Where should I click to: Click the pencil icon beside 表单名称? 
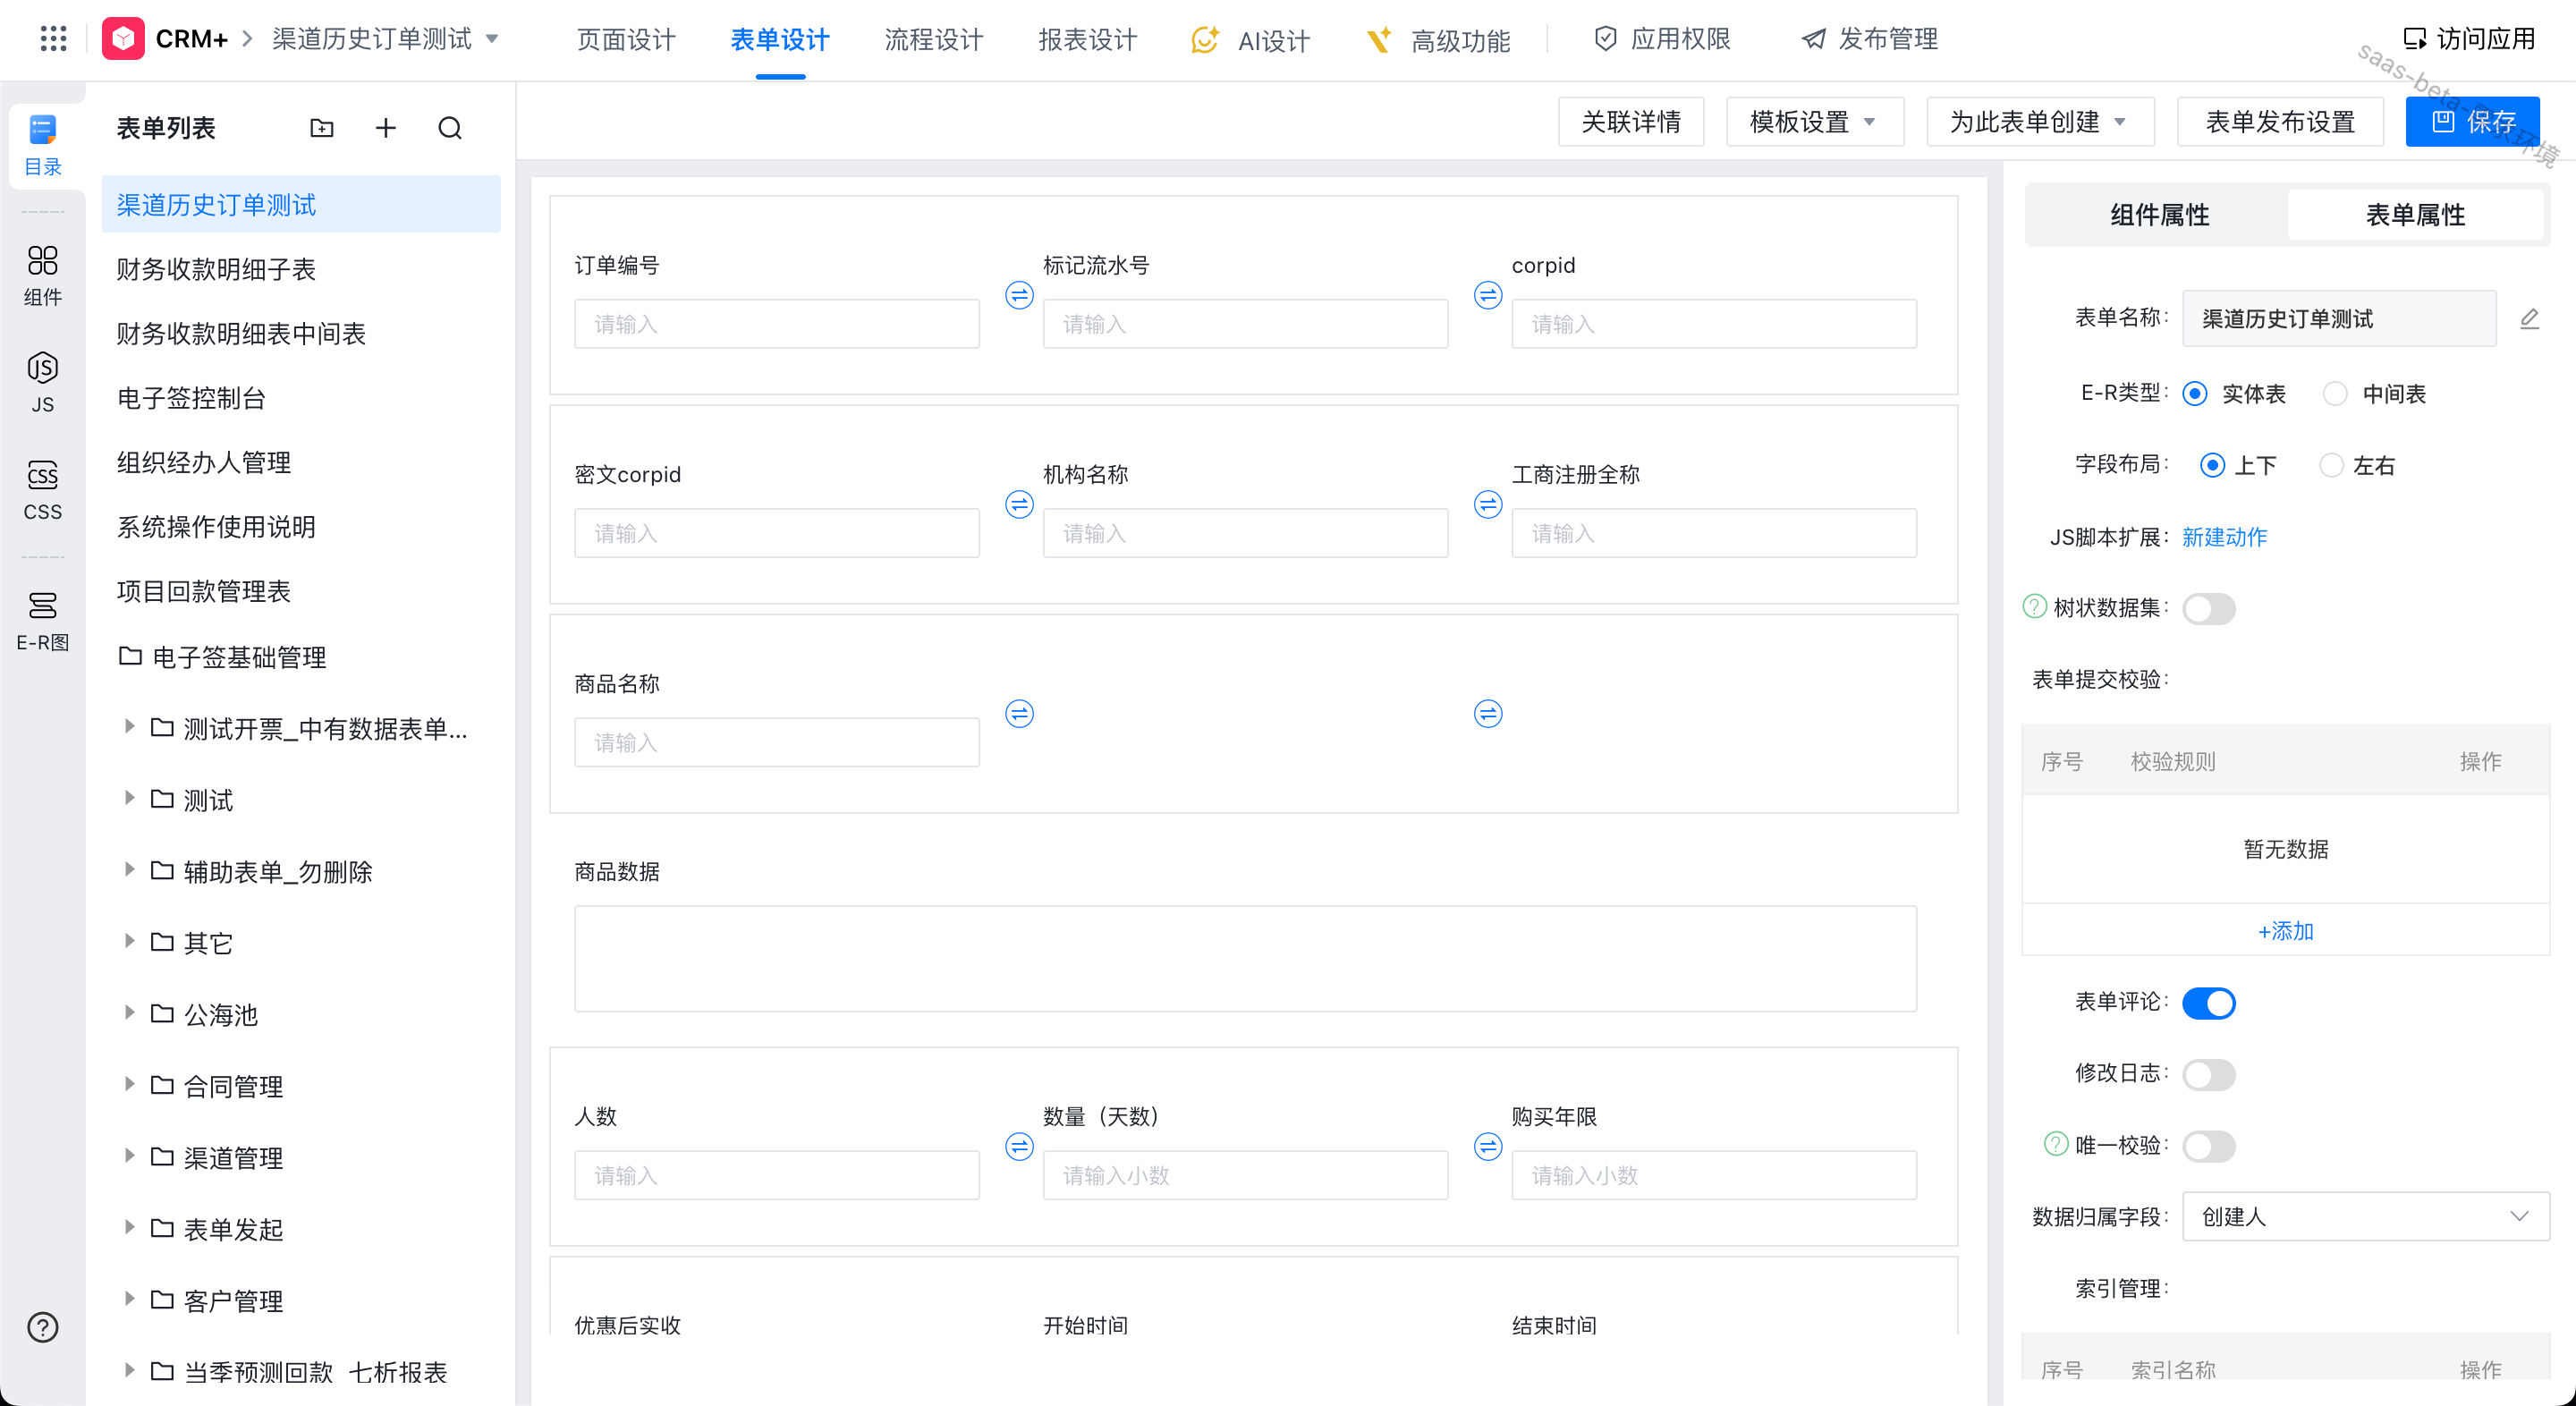pyautogui.click(x=2529, y=319)
